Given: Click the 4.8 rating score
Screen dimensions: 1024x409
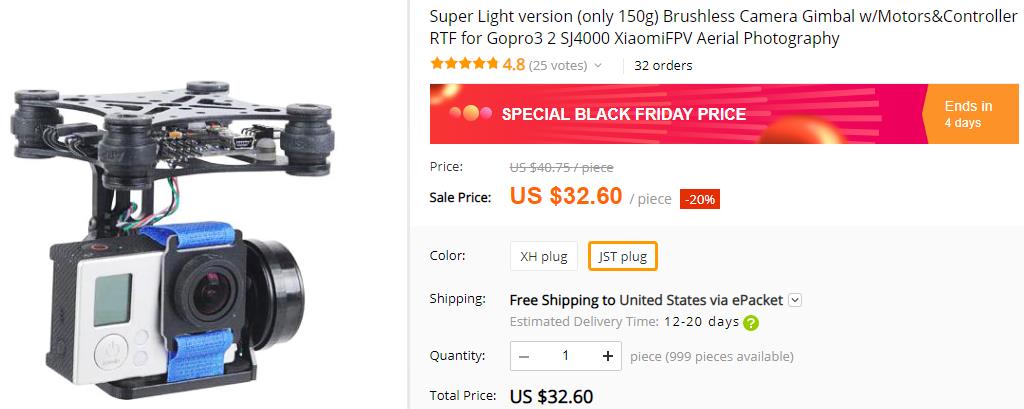Looking at the screenshot, I should click(x=514, y=65).
